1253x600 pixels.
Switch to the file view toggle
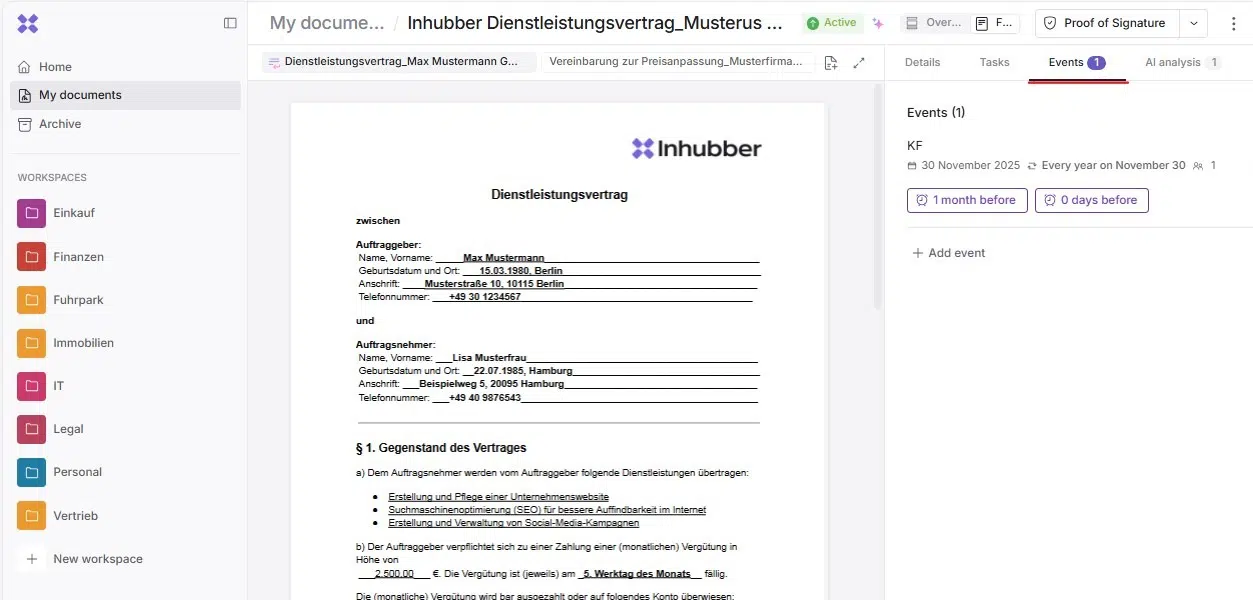click(x=995, y=23)
